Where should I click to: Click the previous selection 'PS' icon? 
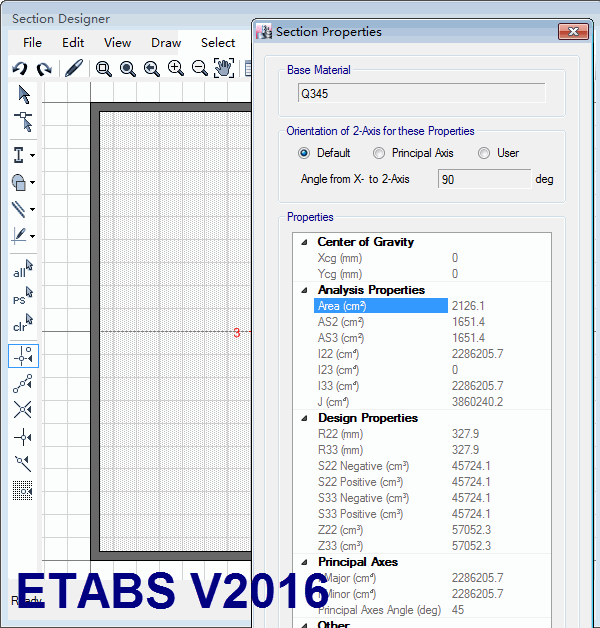coord(23,296)
